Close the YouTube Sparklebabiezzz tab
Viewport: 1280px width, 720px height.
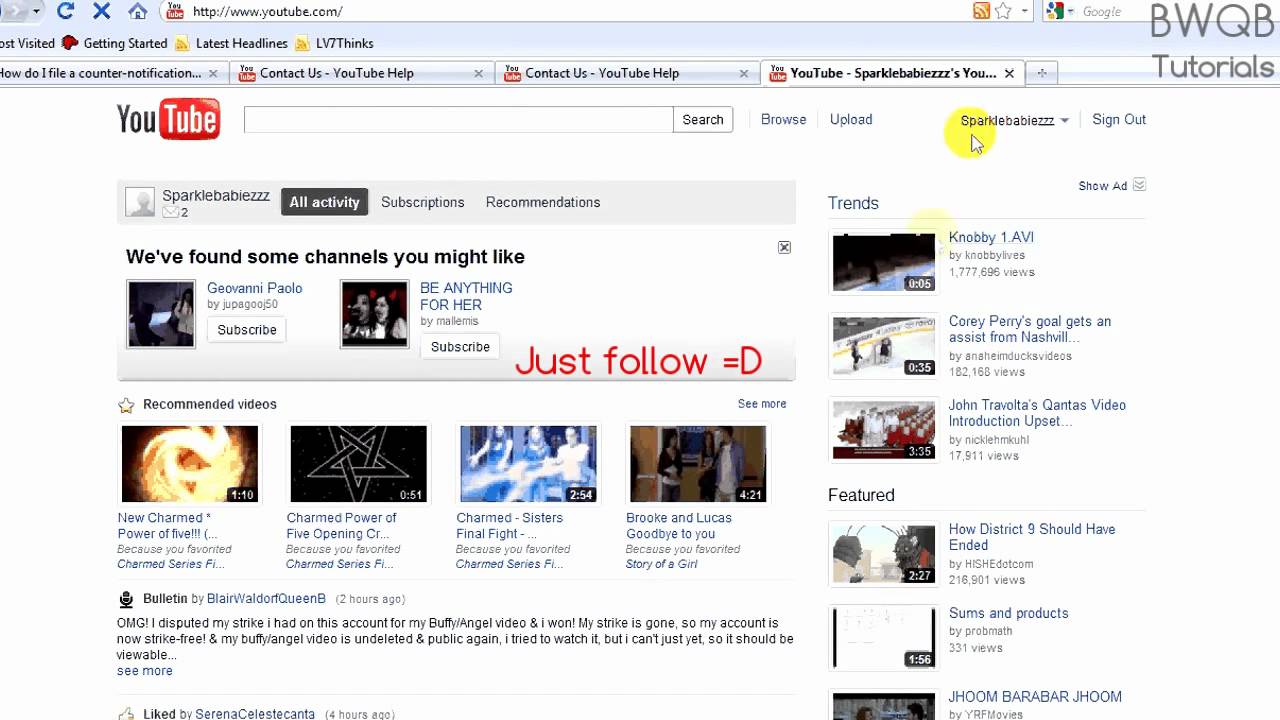point(1009,73)
